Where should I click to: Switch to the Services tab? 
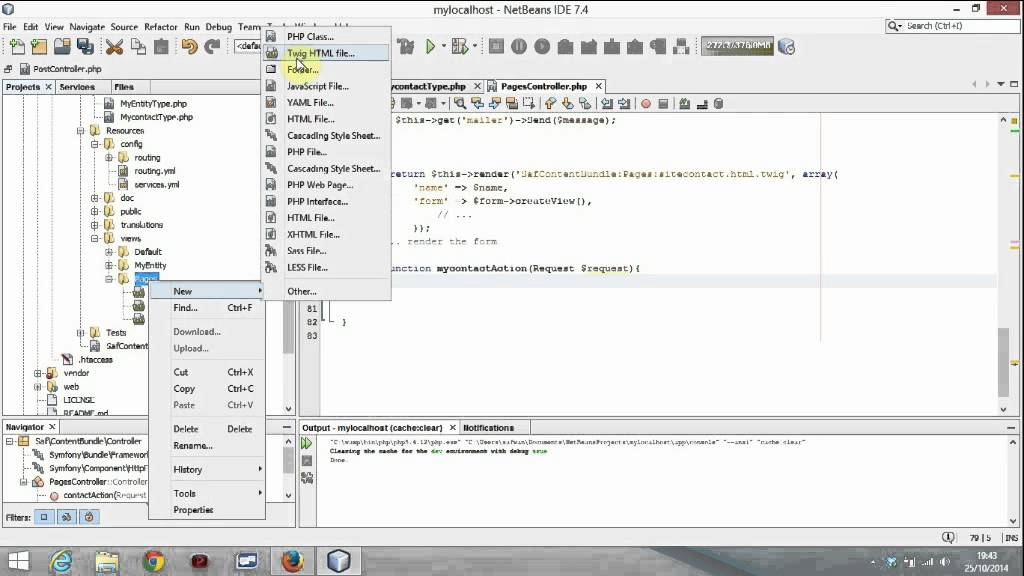[x=77, y=87]
